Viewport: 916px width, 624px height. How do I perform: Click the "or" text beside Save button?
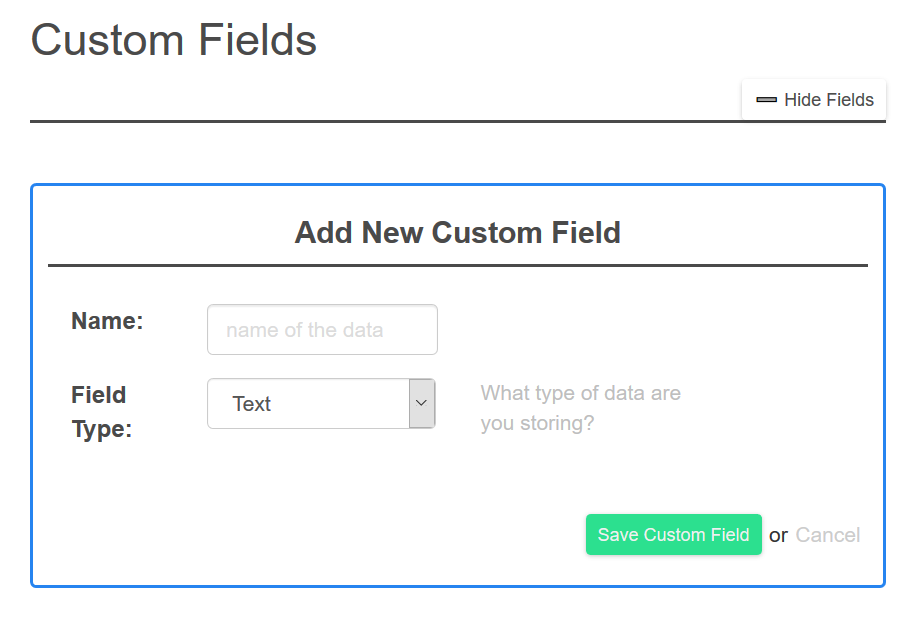pos(778,534)
